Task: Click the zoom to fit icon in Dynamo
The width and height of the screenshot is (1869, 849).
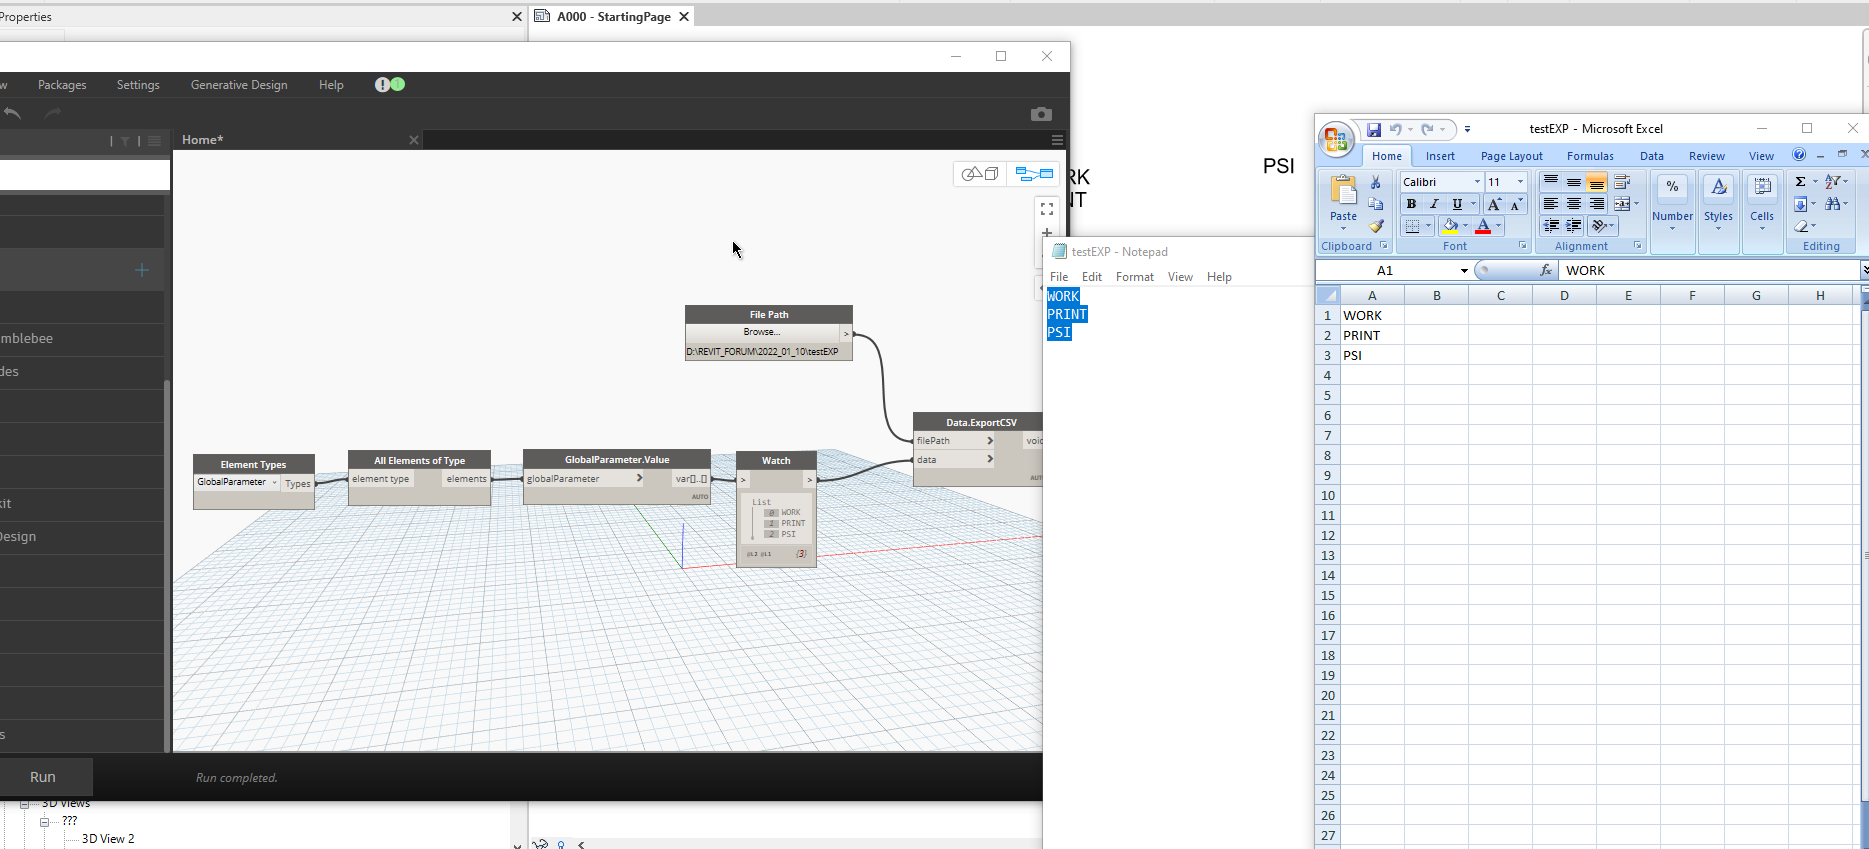Action: click(x=1047, y=209)
